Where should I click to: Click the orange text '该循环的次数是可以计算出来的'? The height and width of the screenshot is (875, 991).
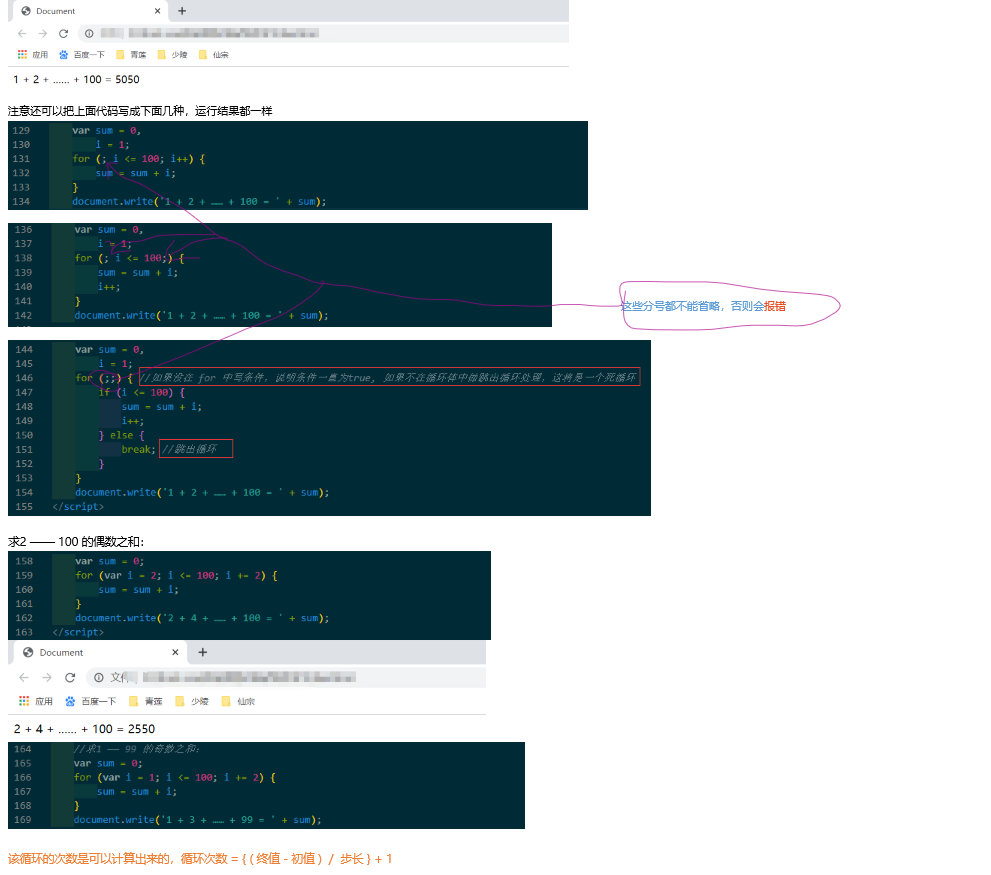[x=89, y=859]
